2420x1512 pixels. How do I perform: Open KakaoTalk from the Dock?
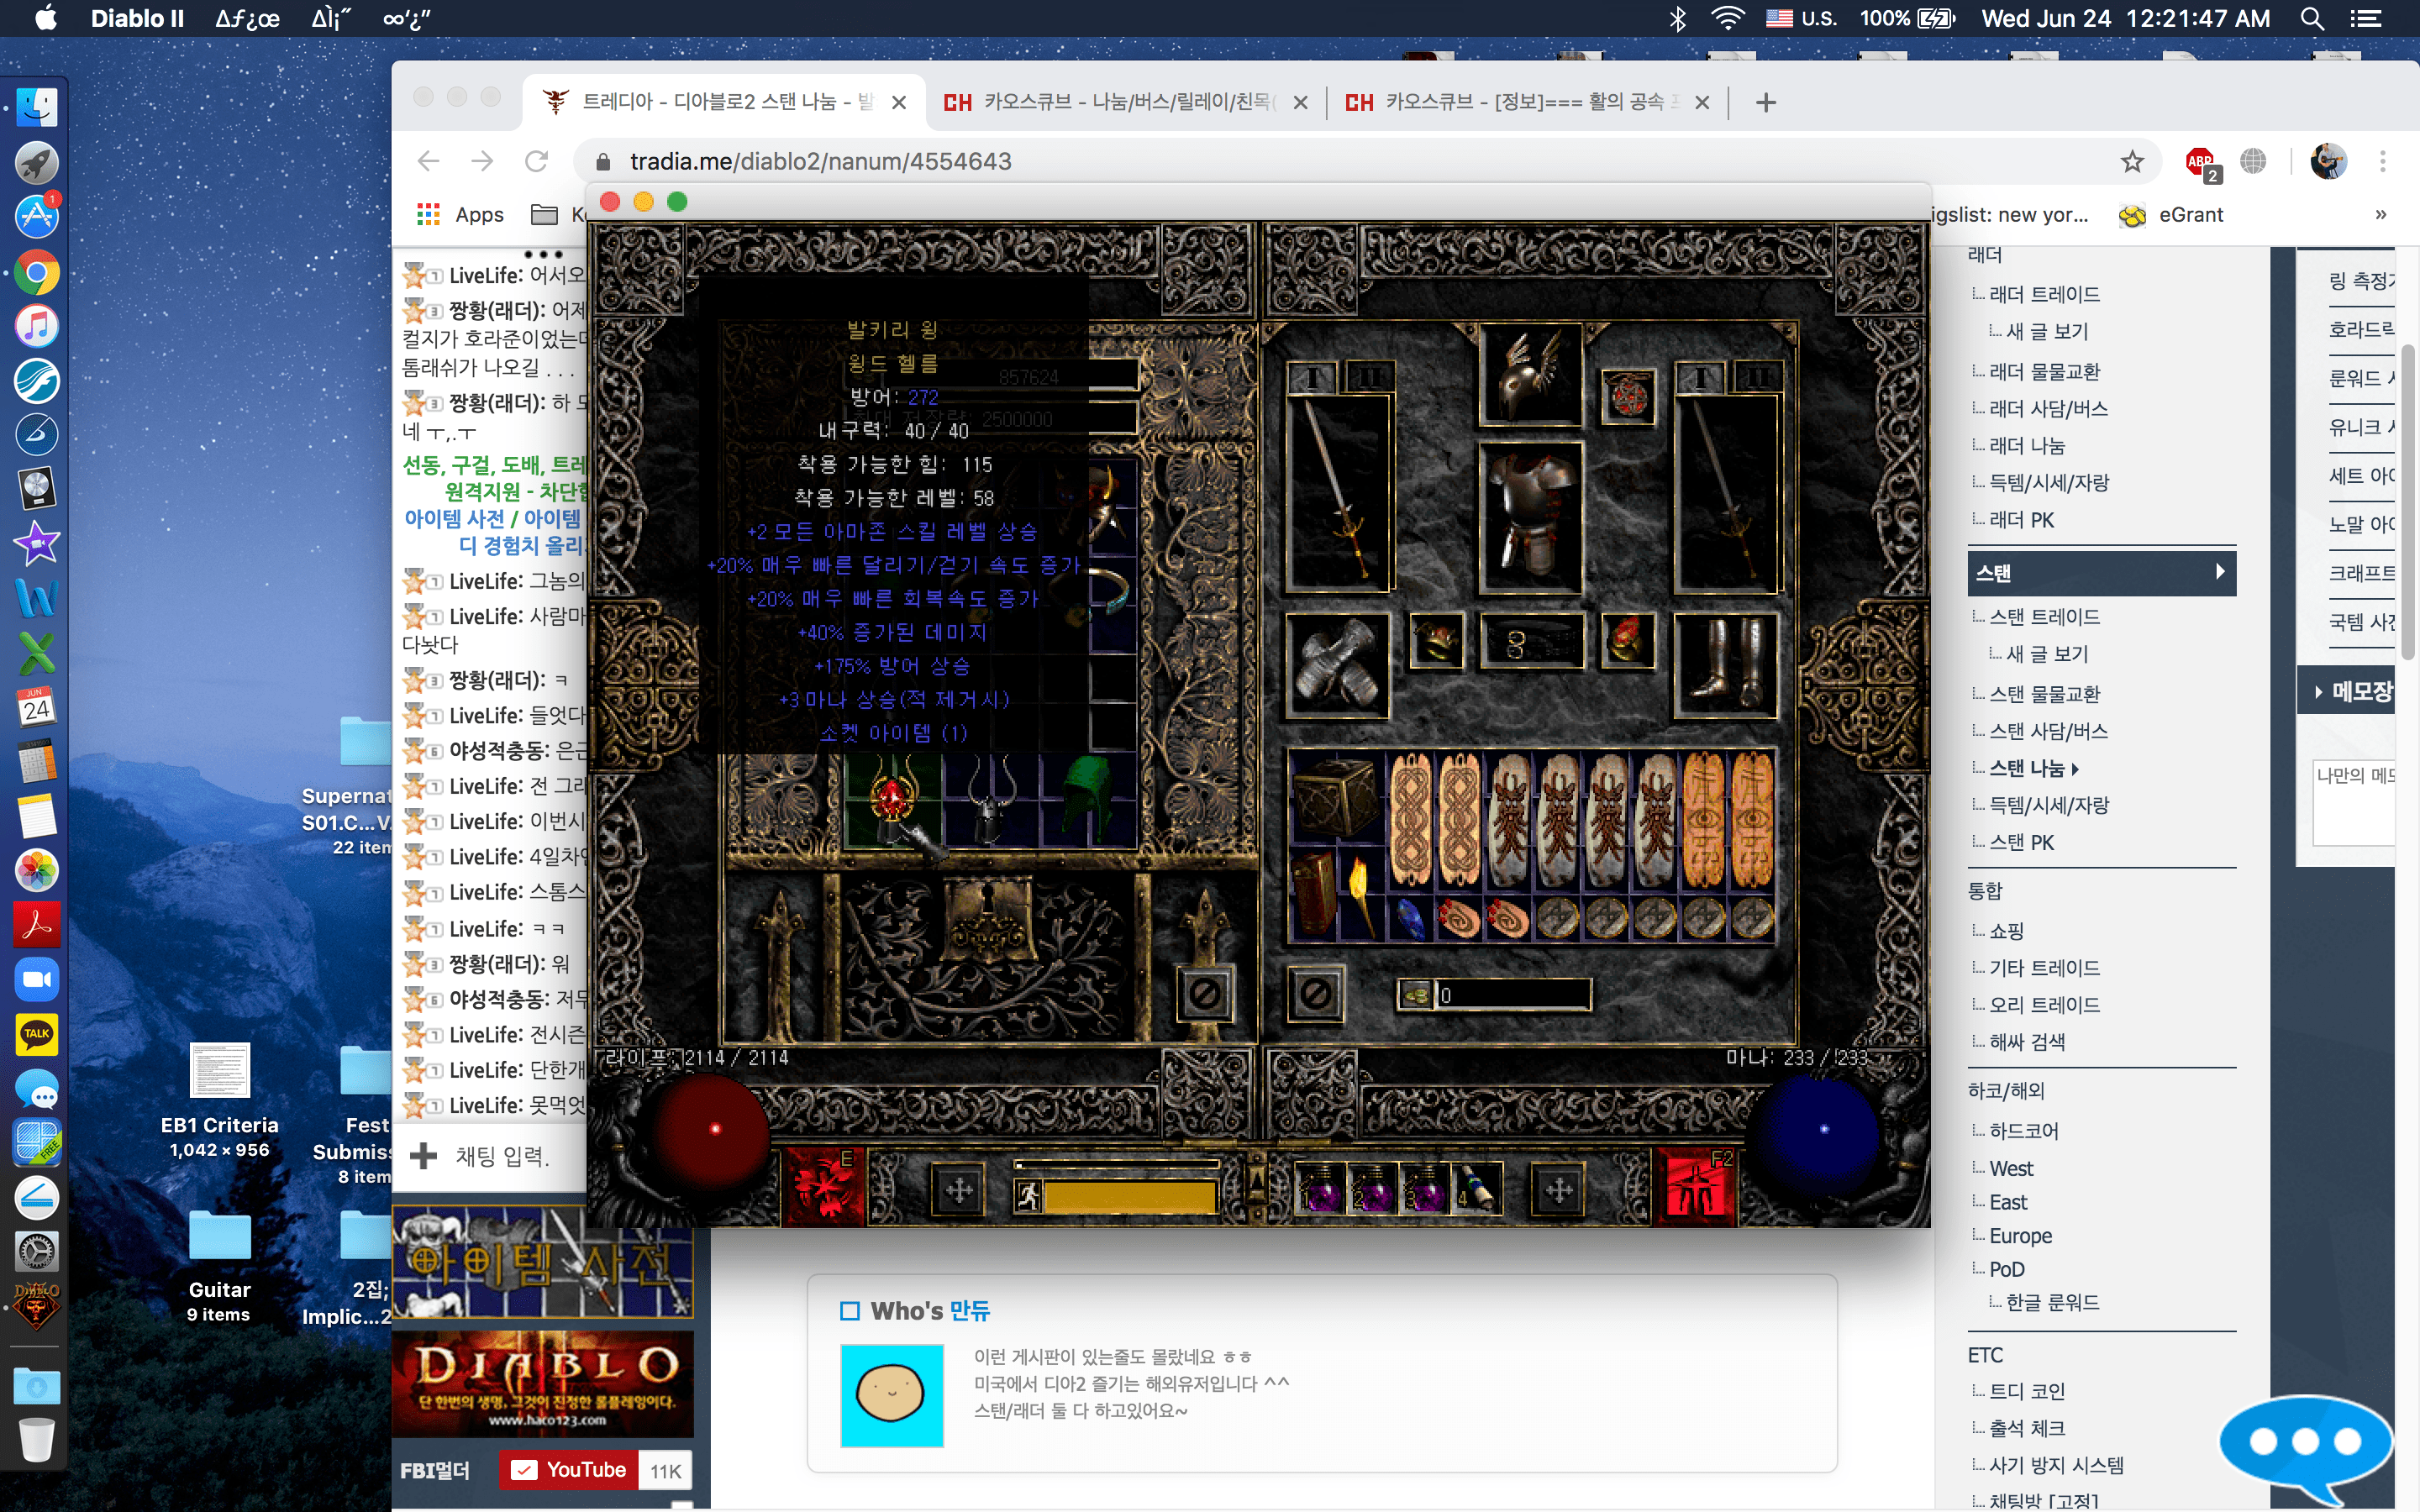coord(37,1035)
